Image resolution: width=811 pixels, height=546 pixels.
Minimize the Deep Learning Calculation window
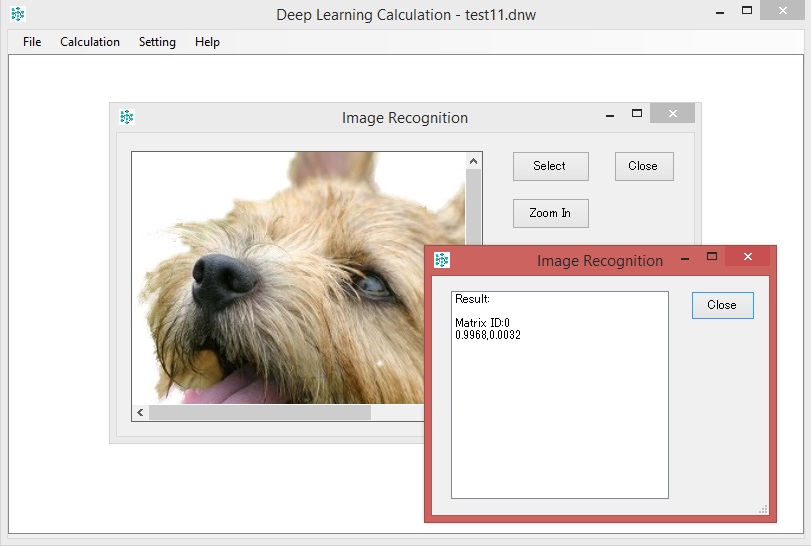coord(719,12)
